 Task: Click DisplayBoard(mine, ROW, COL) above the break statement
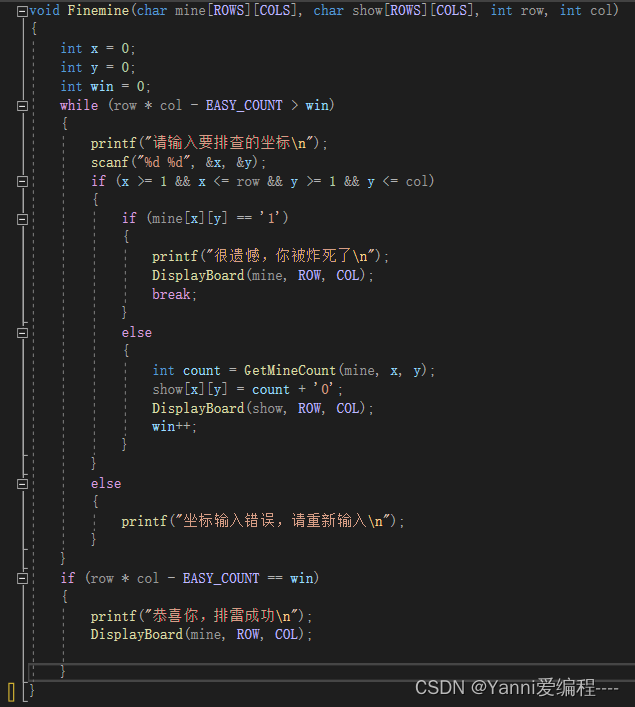263,275
